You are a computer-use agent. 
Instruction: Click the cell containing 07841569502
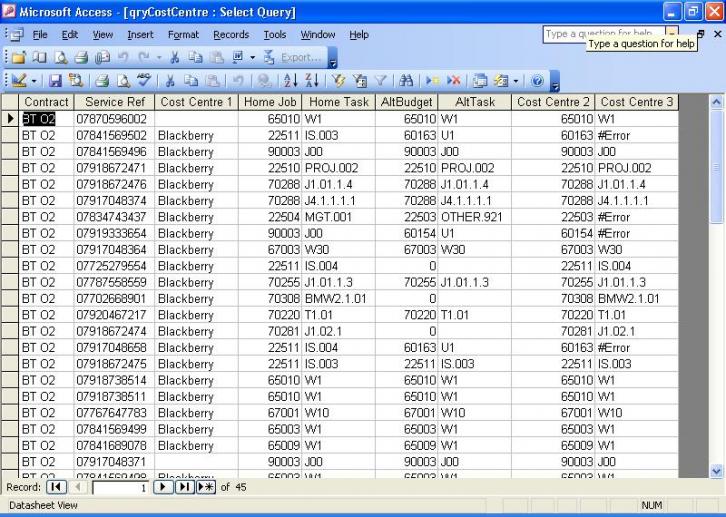tap(114, 136)
